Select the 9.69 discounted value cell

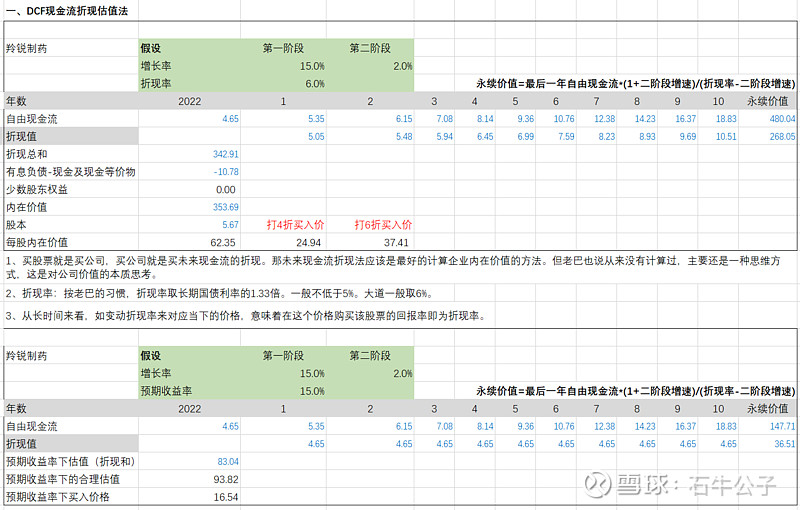(x=687, y=137)
